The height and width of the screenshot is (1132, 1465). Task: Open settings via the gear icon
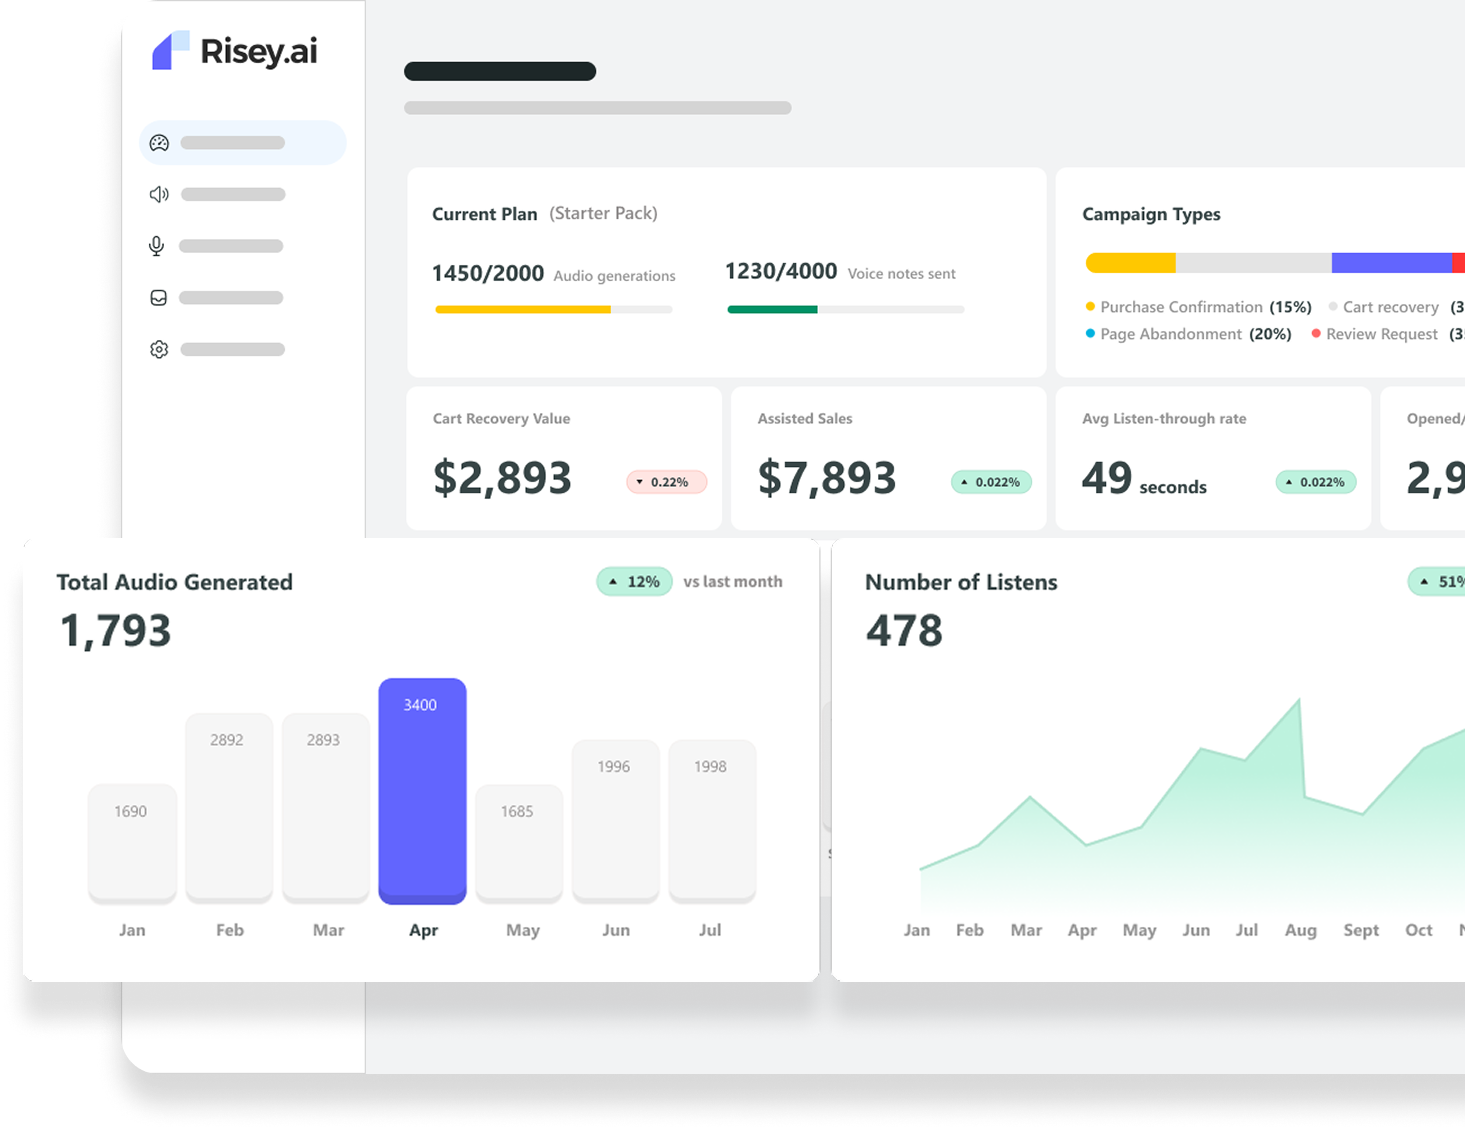click(158, 349)
